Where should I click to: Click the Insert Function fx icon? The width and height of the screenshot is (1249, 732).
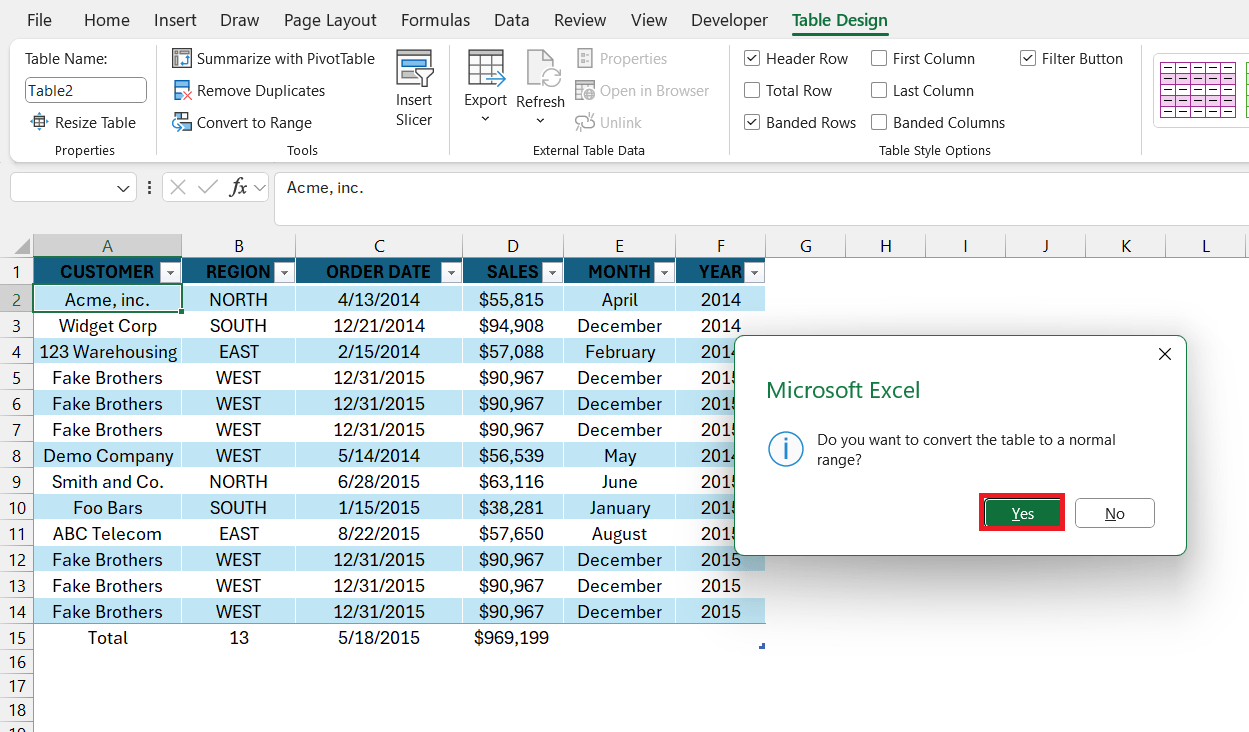[238, 187]
